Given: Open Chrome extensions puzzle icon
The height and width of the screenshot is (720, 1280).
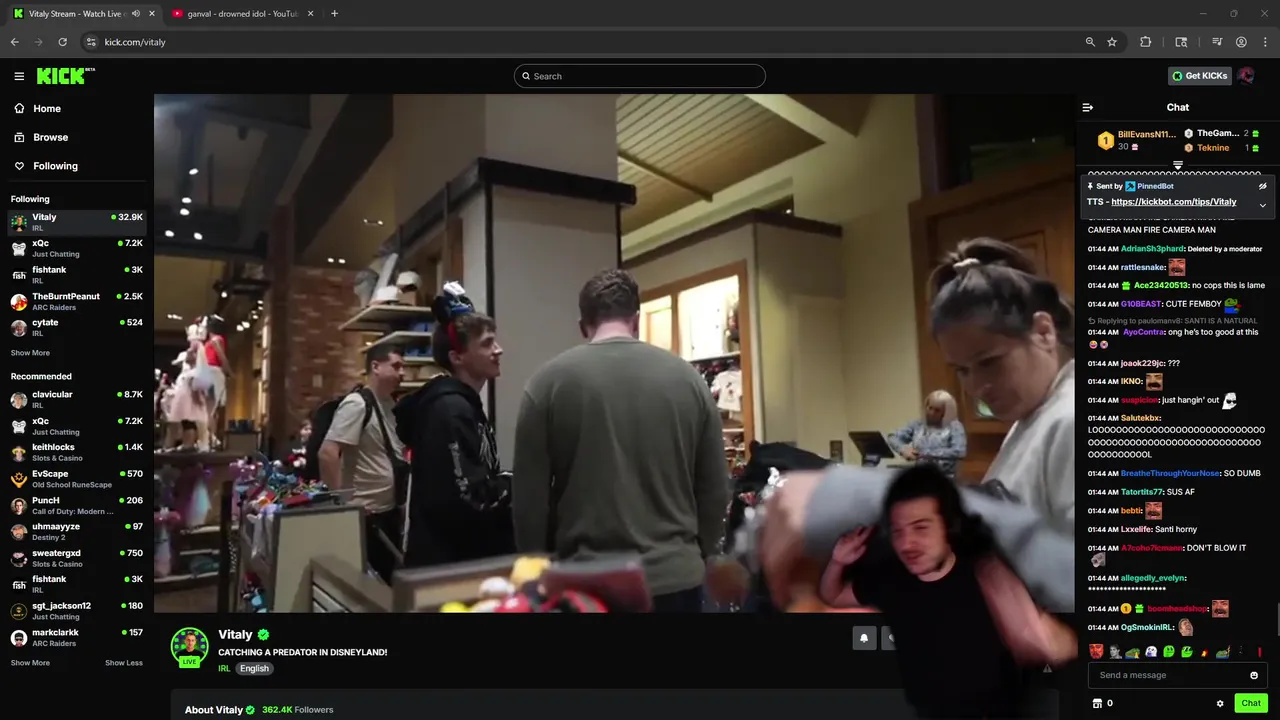Looking at the screenshot, I should coord(1146,42).
